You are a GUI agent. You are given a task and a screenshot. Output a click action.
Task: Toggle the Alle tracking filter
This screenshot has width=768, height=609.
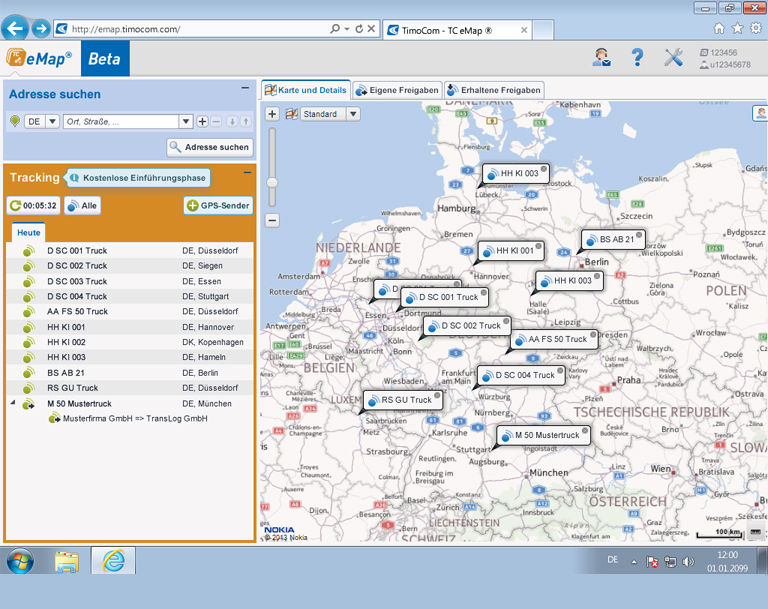pyautogui.click(x=82, y=206)
